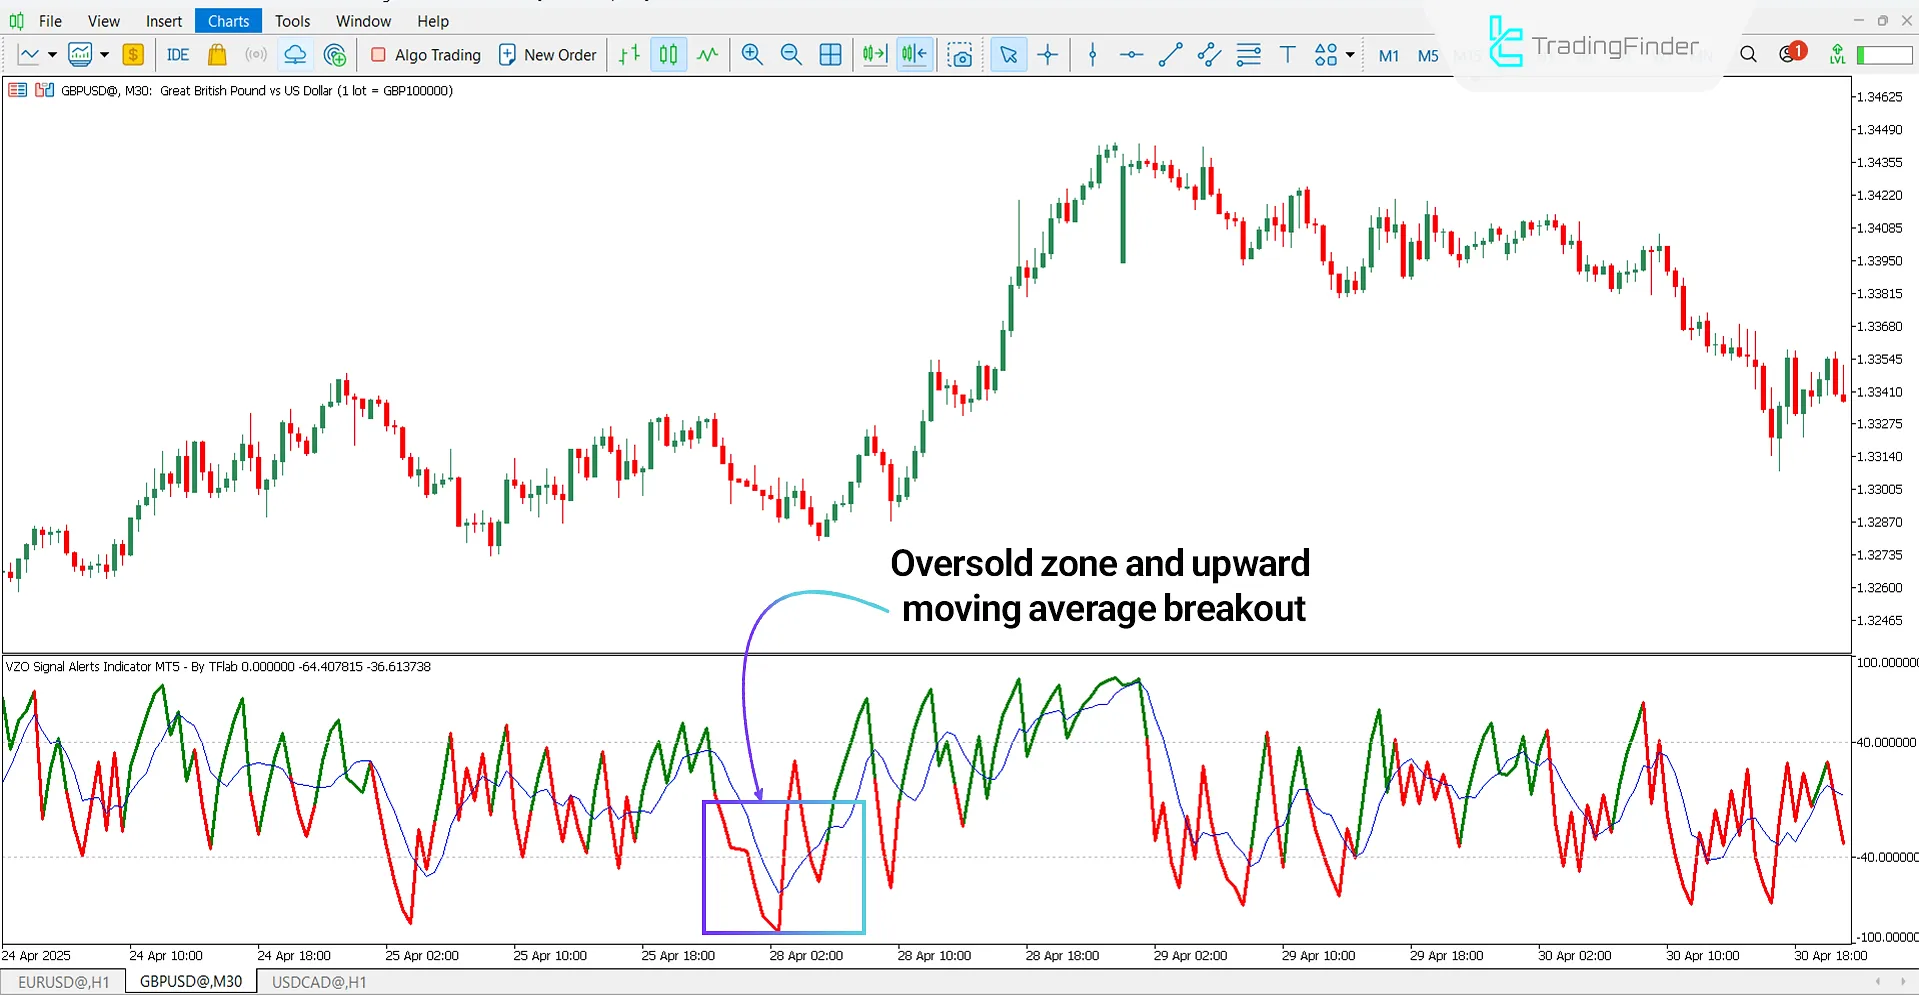Open the Market store (shopping bag icon)
Viewport: 1919px width, 996px height.
tap(217, 54)
